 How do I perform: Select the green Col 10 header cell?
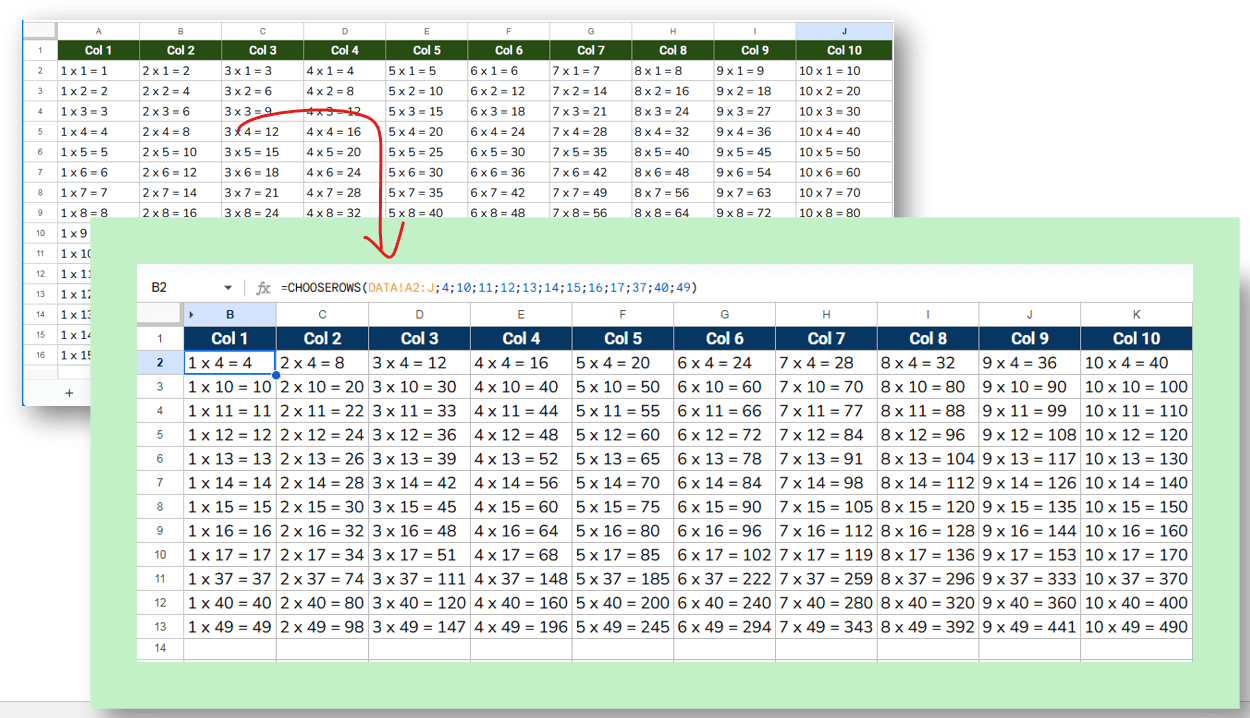click(x=843, y=50)
